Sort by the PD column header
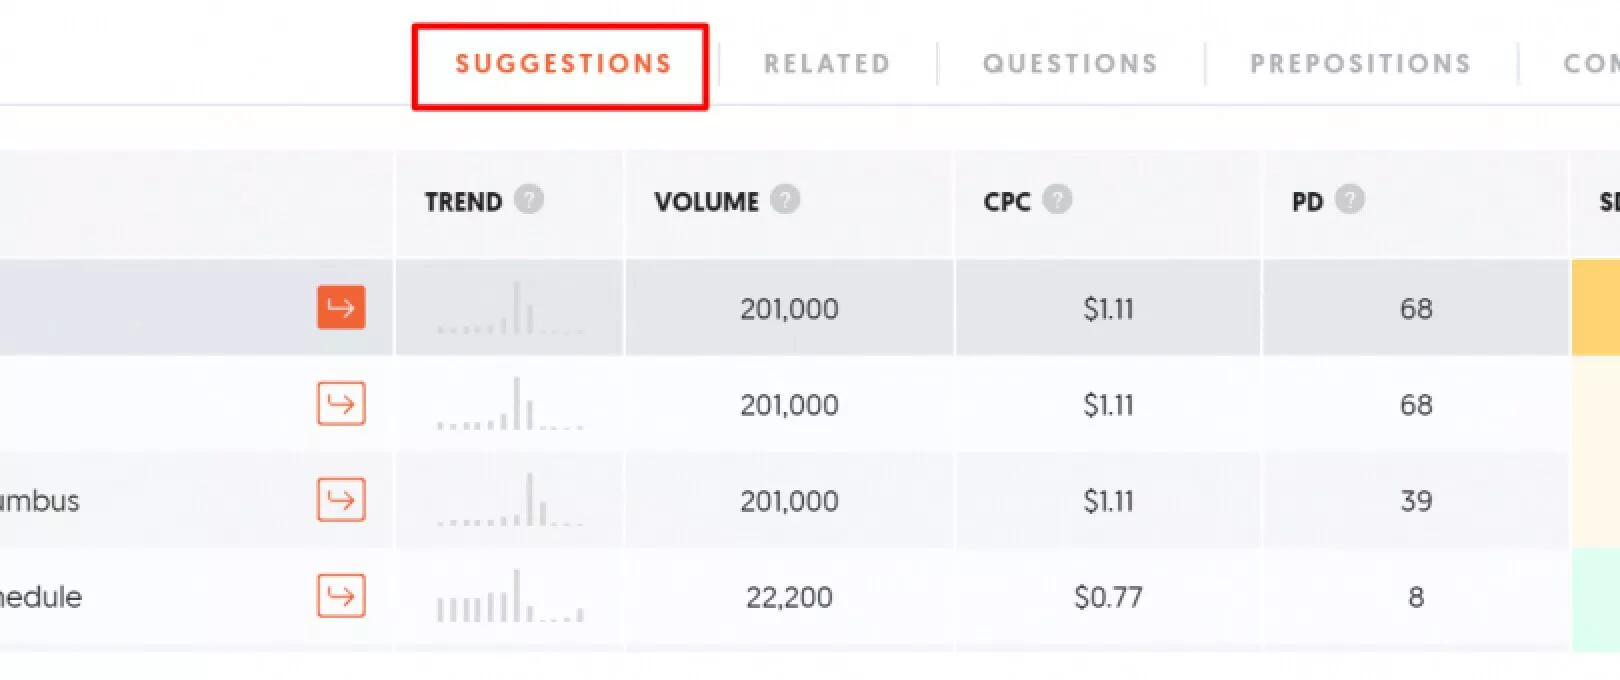Screen dimensions: 1620x680 [x=1307, y=202]
